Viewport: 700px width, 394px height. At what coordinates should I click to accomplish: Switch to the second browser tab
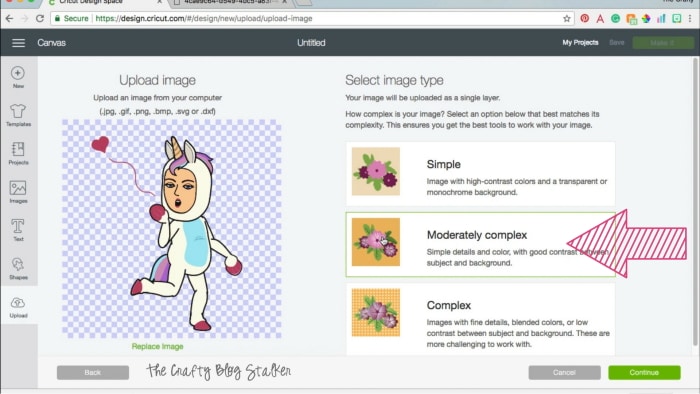tap(230, 3)
